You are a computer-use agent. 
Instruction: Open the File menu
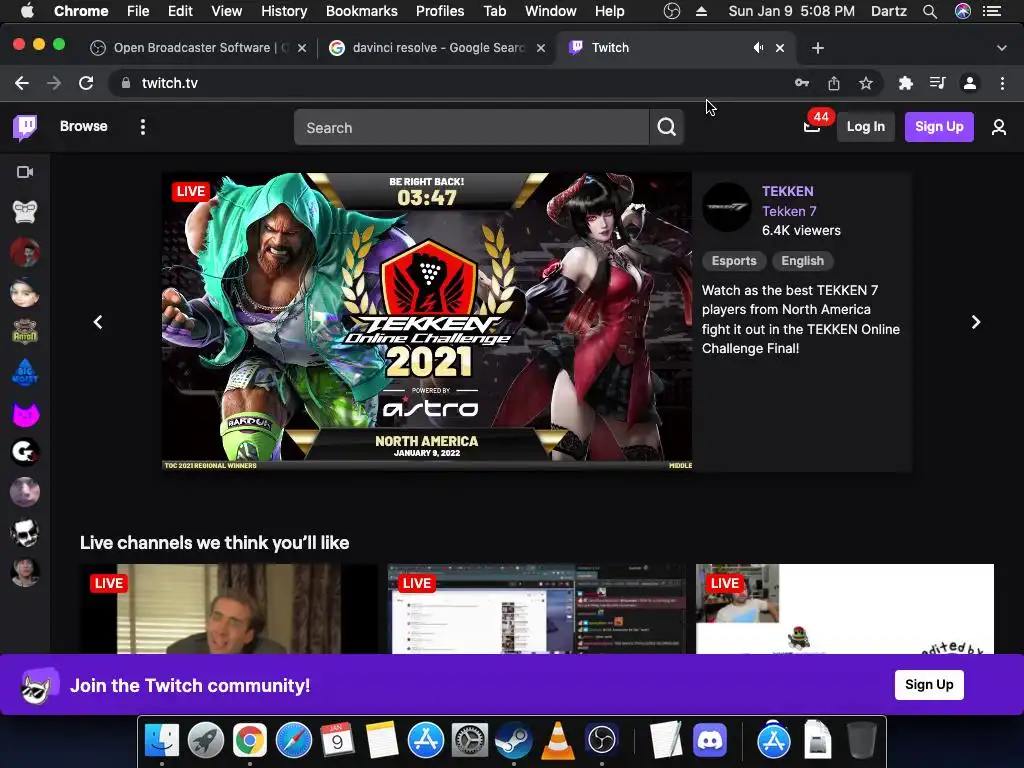(x=138, y=11)
